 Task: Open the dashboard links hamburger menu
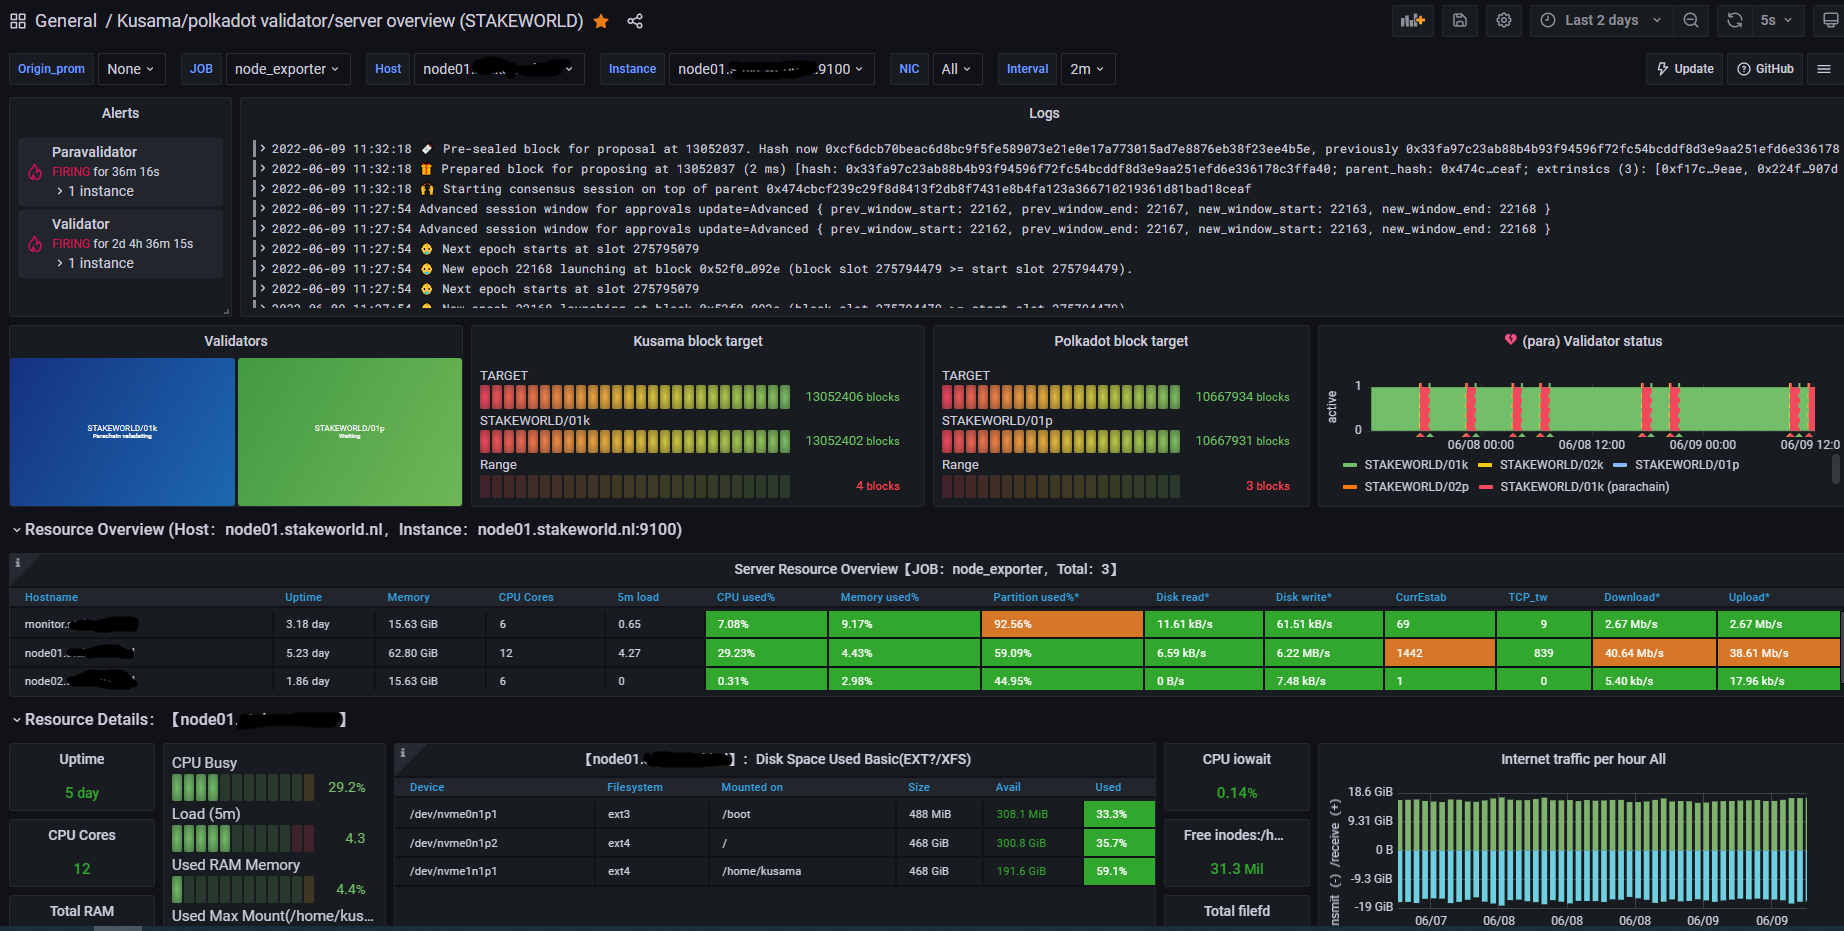tap(1824, 69)
